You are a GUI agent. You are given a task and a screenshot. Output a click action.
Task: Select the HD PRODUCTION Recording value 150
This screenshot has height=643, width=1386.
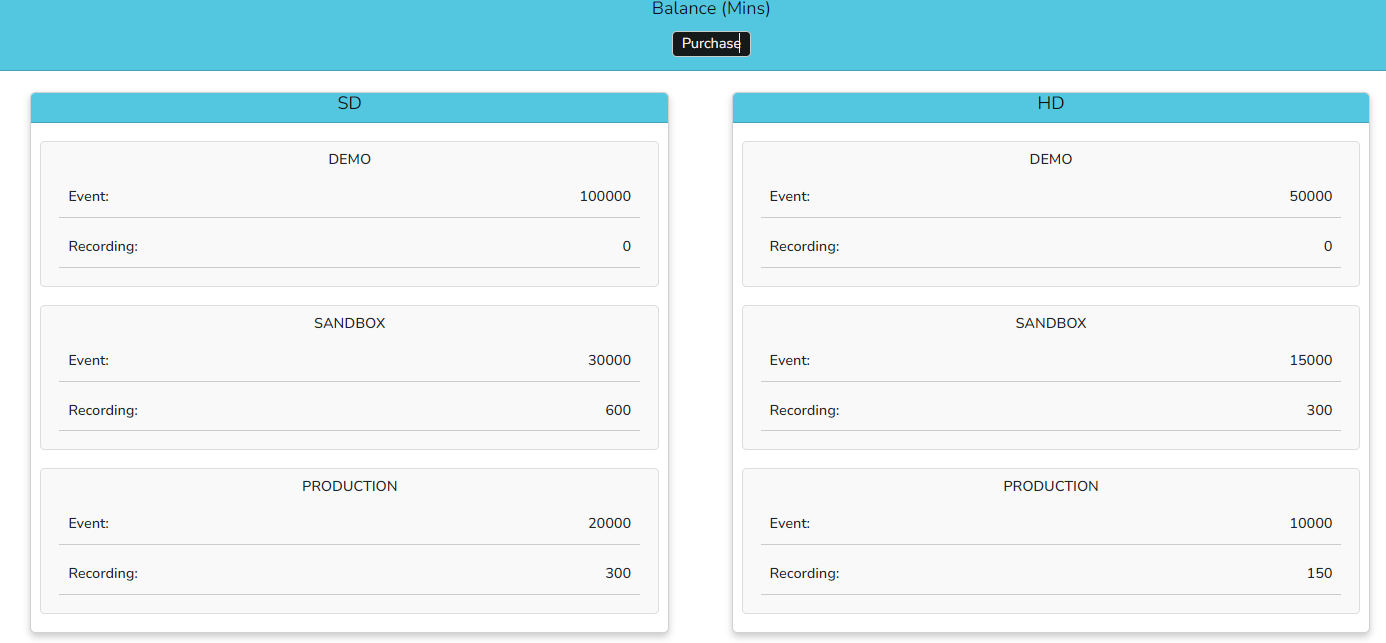[x=1319, y=573]
